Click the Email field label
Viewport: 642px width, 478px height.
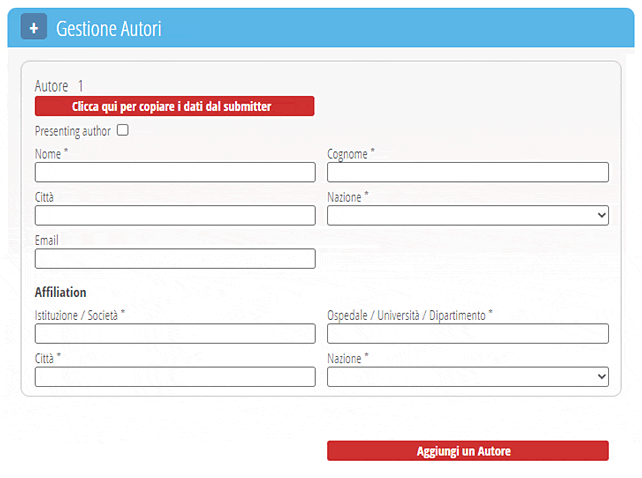point(46,241)
